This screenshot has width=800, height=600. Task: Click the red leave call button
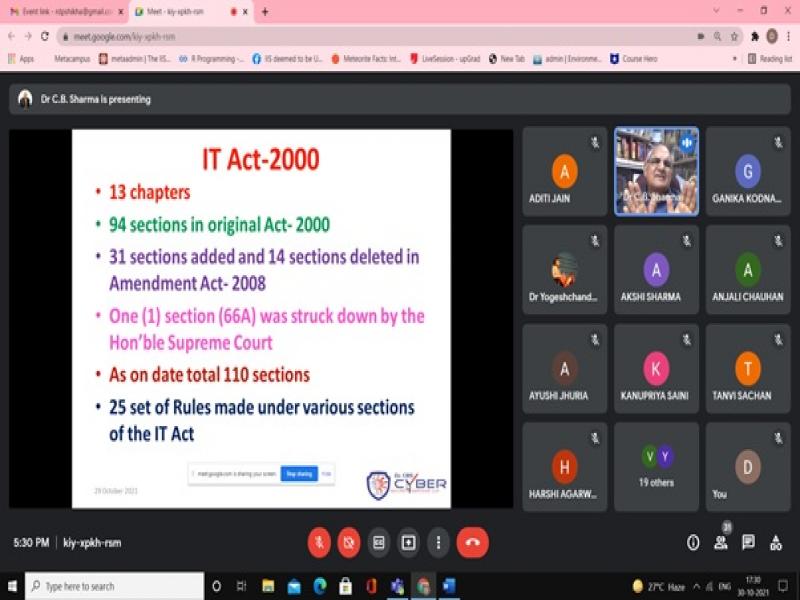pos(472,542)
